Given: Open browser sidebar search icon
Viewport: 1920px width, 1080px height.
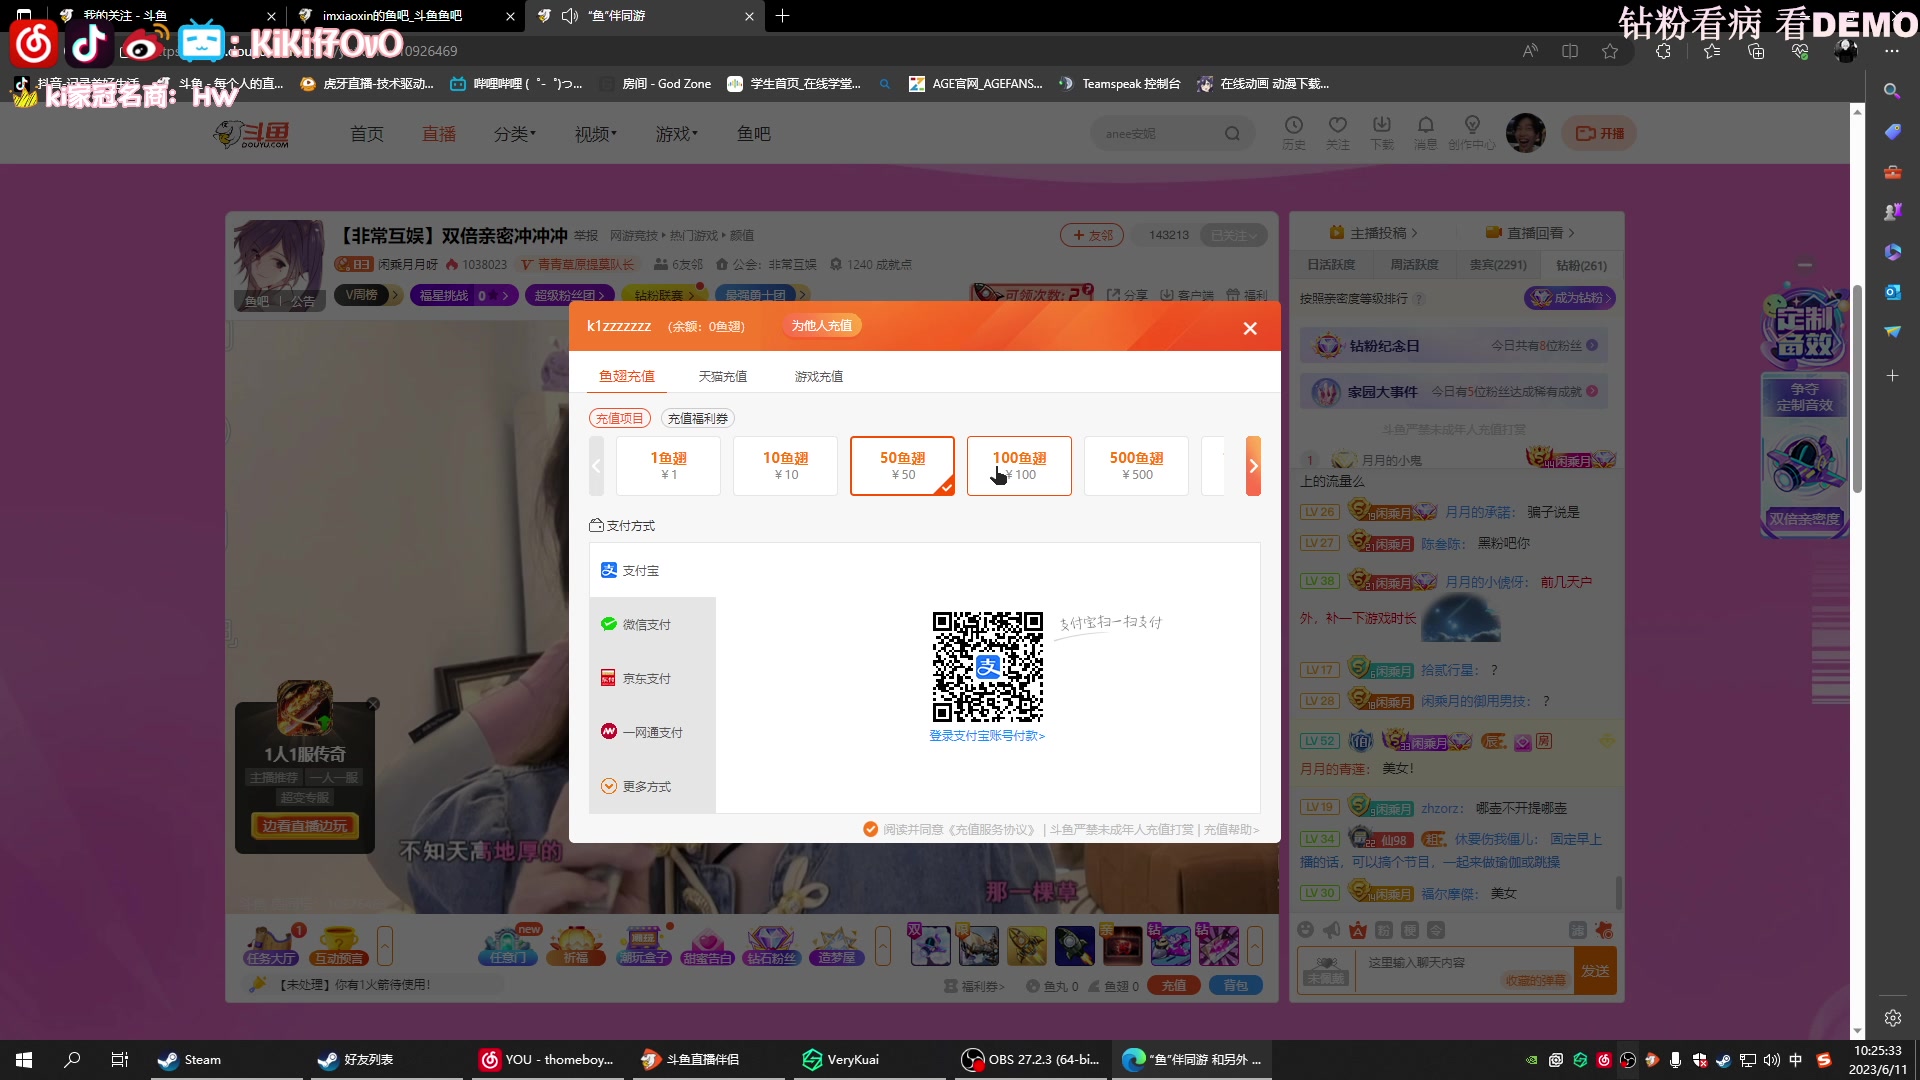Looking at the screenshot, I should pos(1892,91).
